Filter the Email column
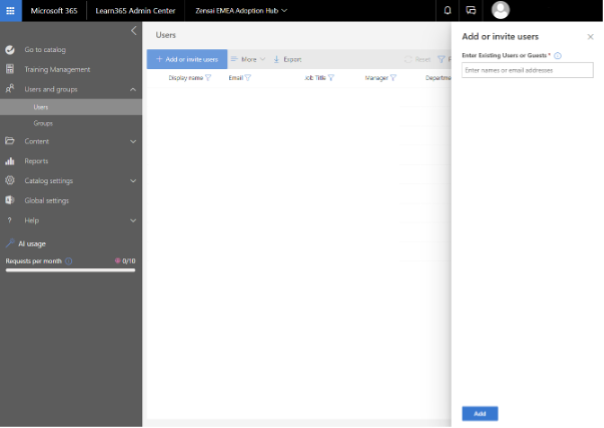The image size is (604, 428). [x=248, y=78]
